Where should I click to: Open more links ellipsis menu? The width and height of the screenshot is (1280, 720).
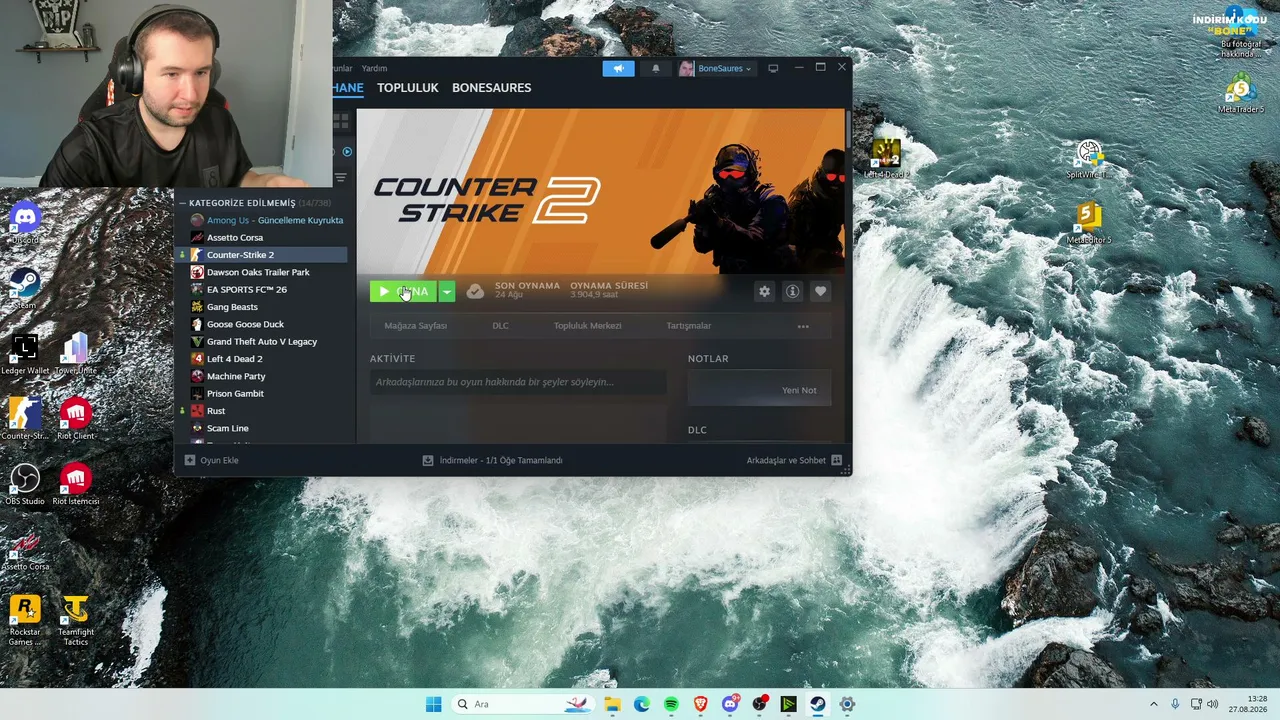803,326
